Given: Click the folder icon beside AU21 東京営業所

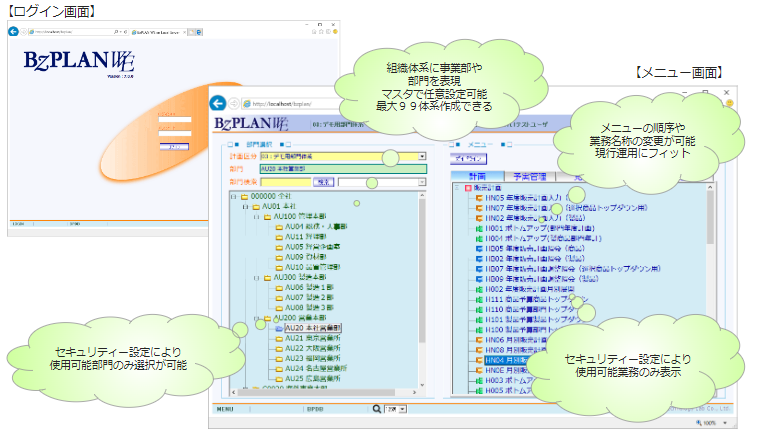Looking at the screenshot, I should click(279, 338).
